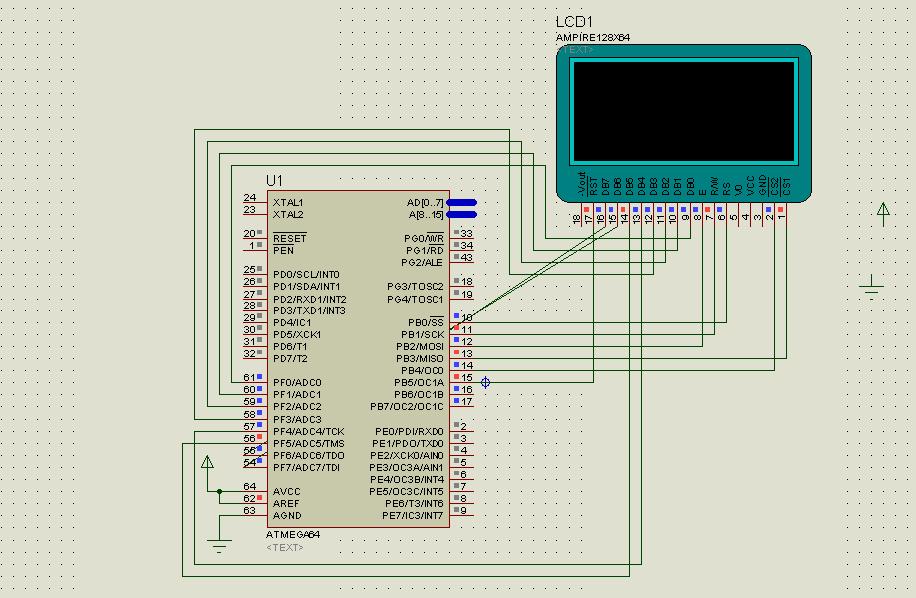Screen dimensions: 916x598
Task: Click the PG2/ALE pin label
Action: click(x=422, y=263)
